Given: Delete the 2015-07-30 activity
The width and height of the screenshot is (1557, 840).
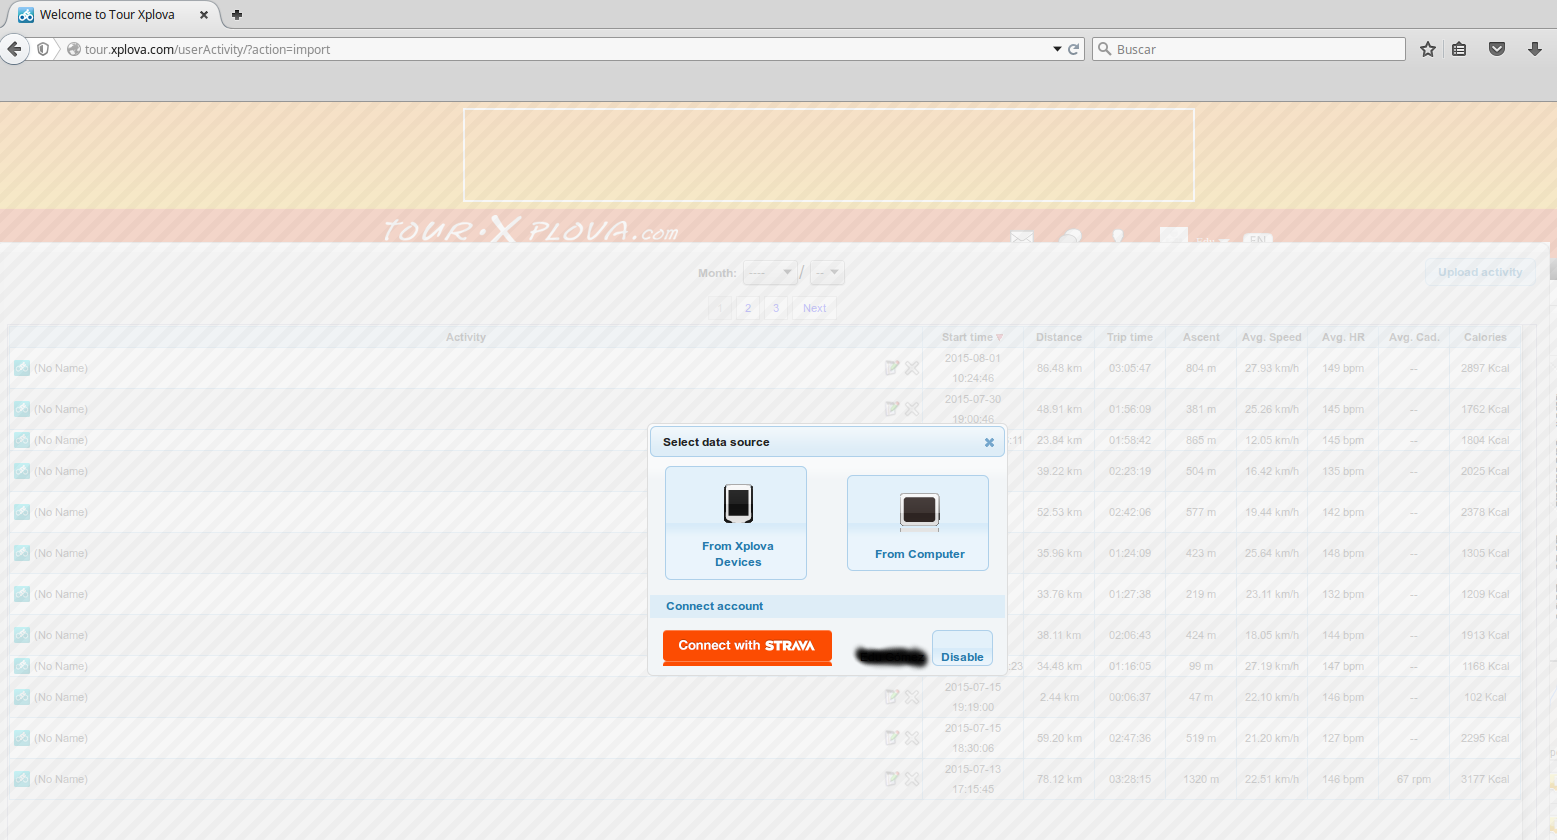Looking at the screenshot, I should tap(912, 409).
